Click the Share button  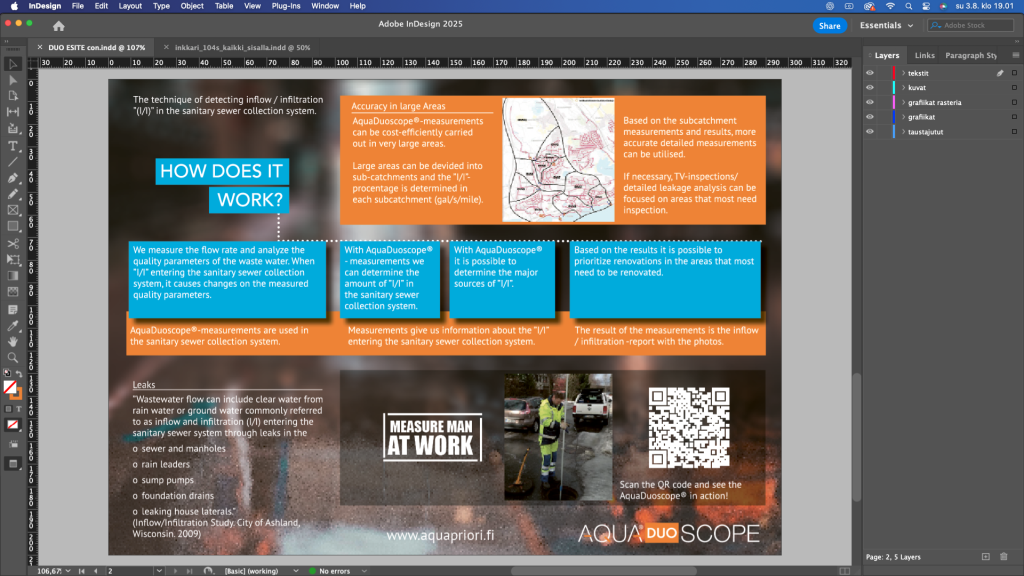(x=829, y=25)
